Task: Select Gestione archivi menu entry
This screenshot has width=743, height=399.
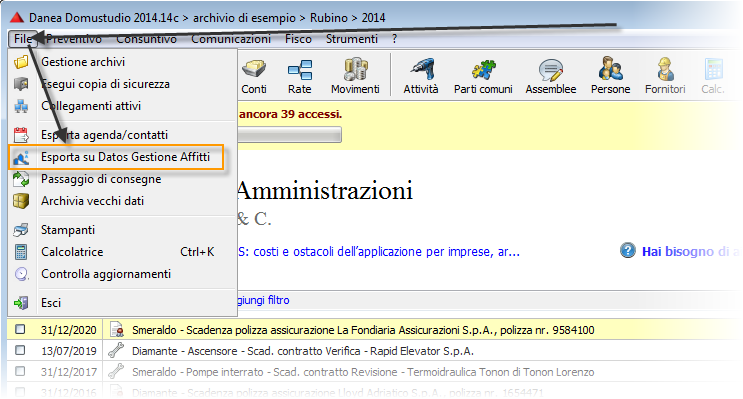Action: (83, 62)
